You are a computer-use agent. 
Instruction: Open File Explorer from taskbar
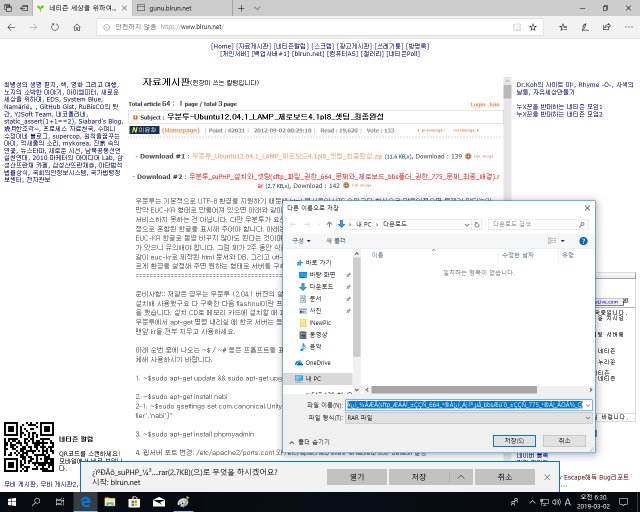click(x=110, y=502)
